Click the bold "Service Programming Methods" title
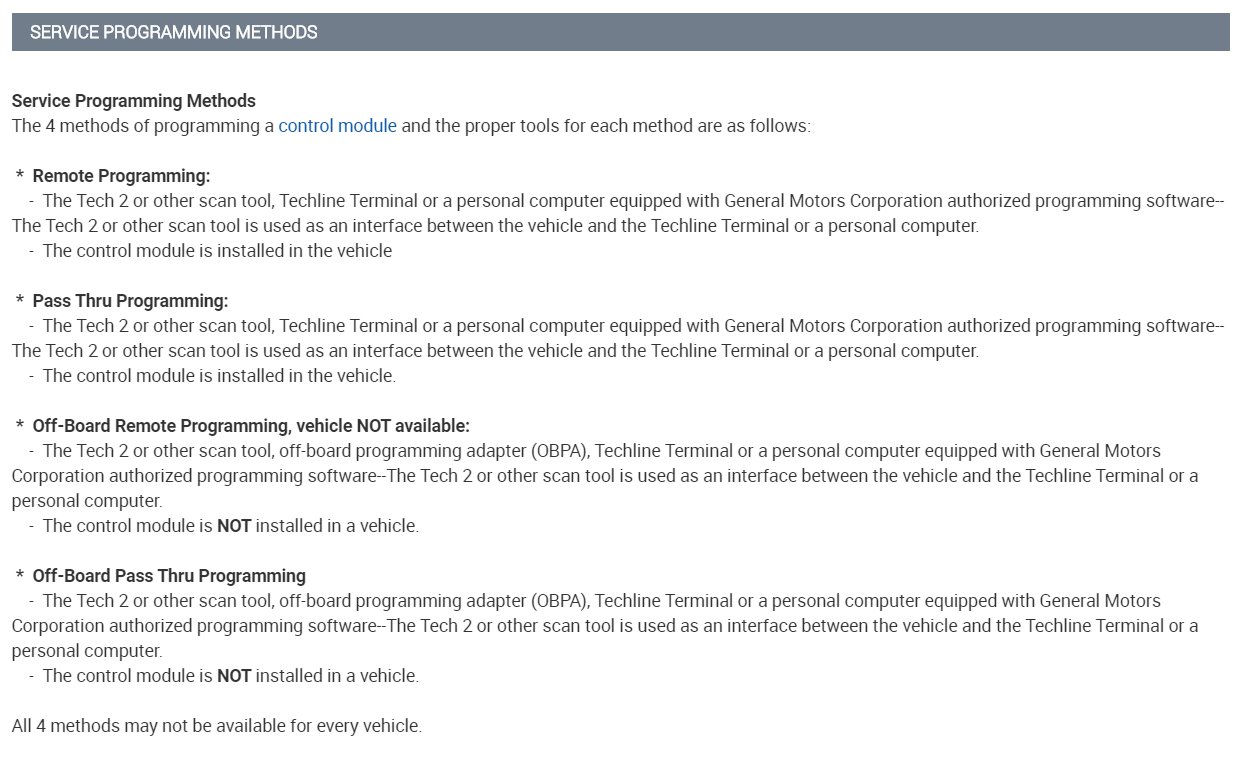Viewport: 1250px width, 777px height. point(133,101)
